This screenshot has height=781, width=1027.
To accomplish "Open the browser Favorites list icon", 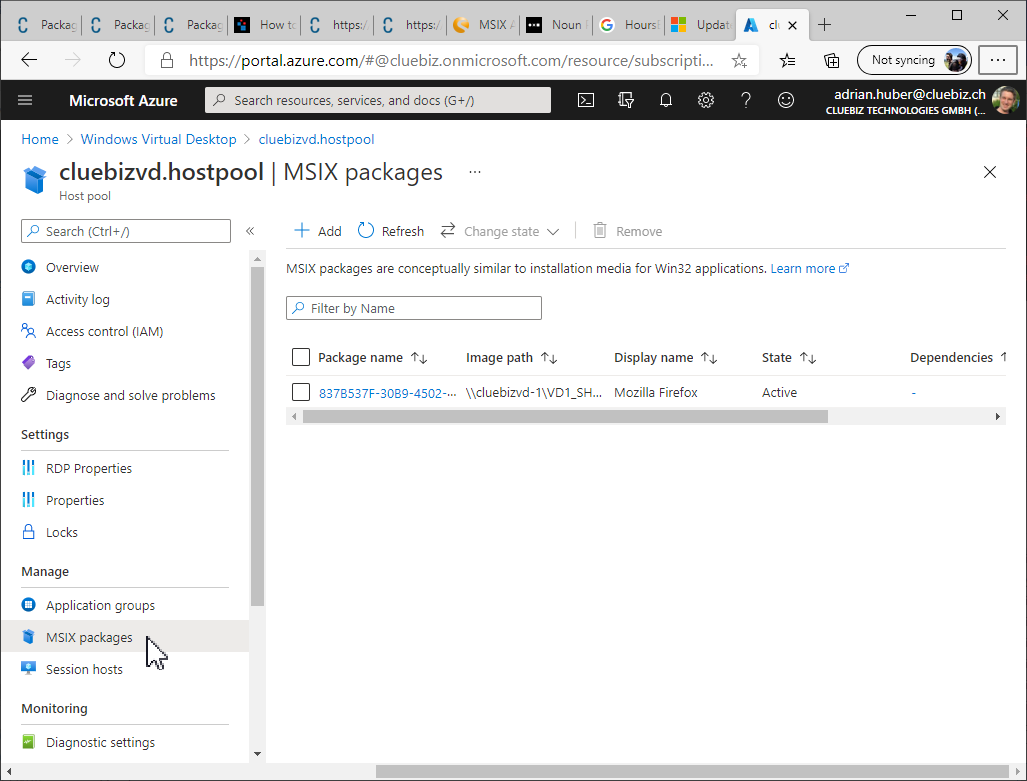I will pyautogui.click(x=787, y=61).
